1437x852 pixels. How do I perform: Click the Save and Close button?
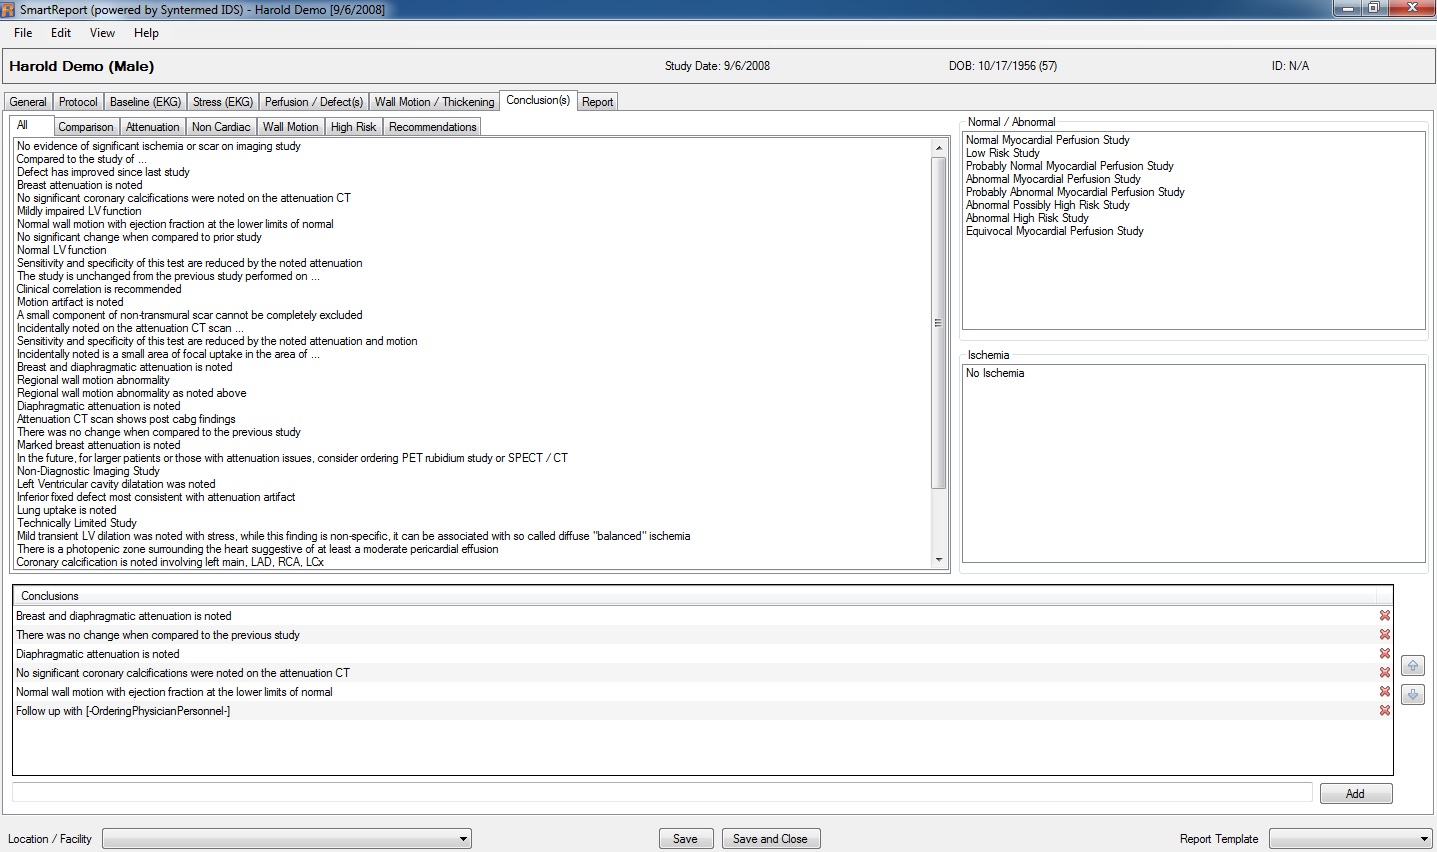[770, 839]
